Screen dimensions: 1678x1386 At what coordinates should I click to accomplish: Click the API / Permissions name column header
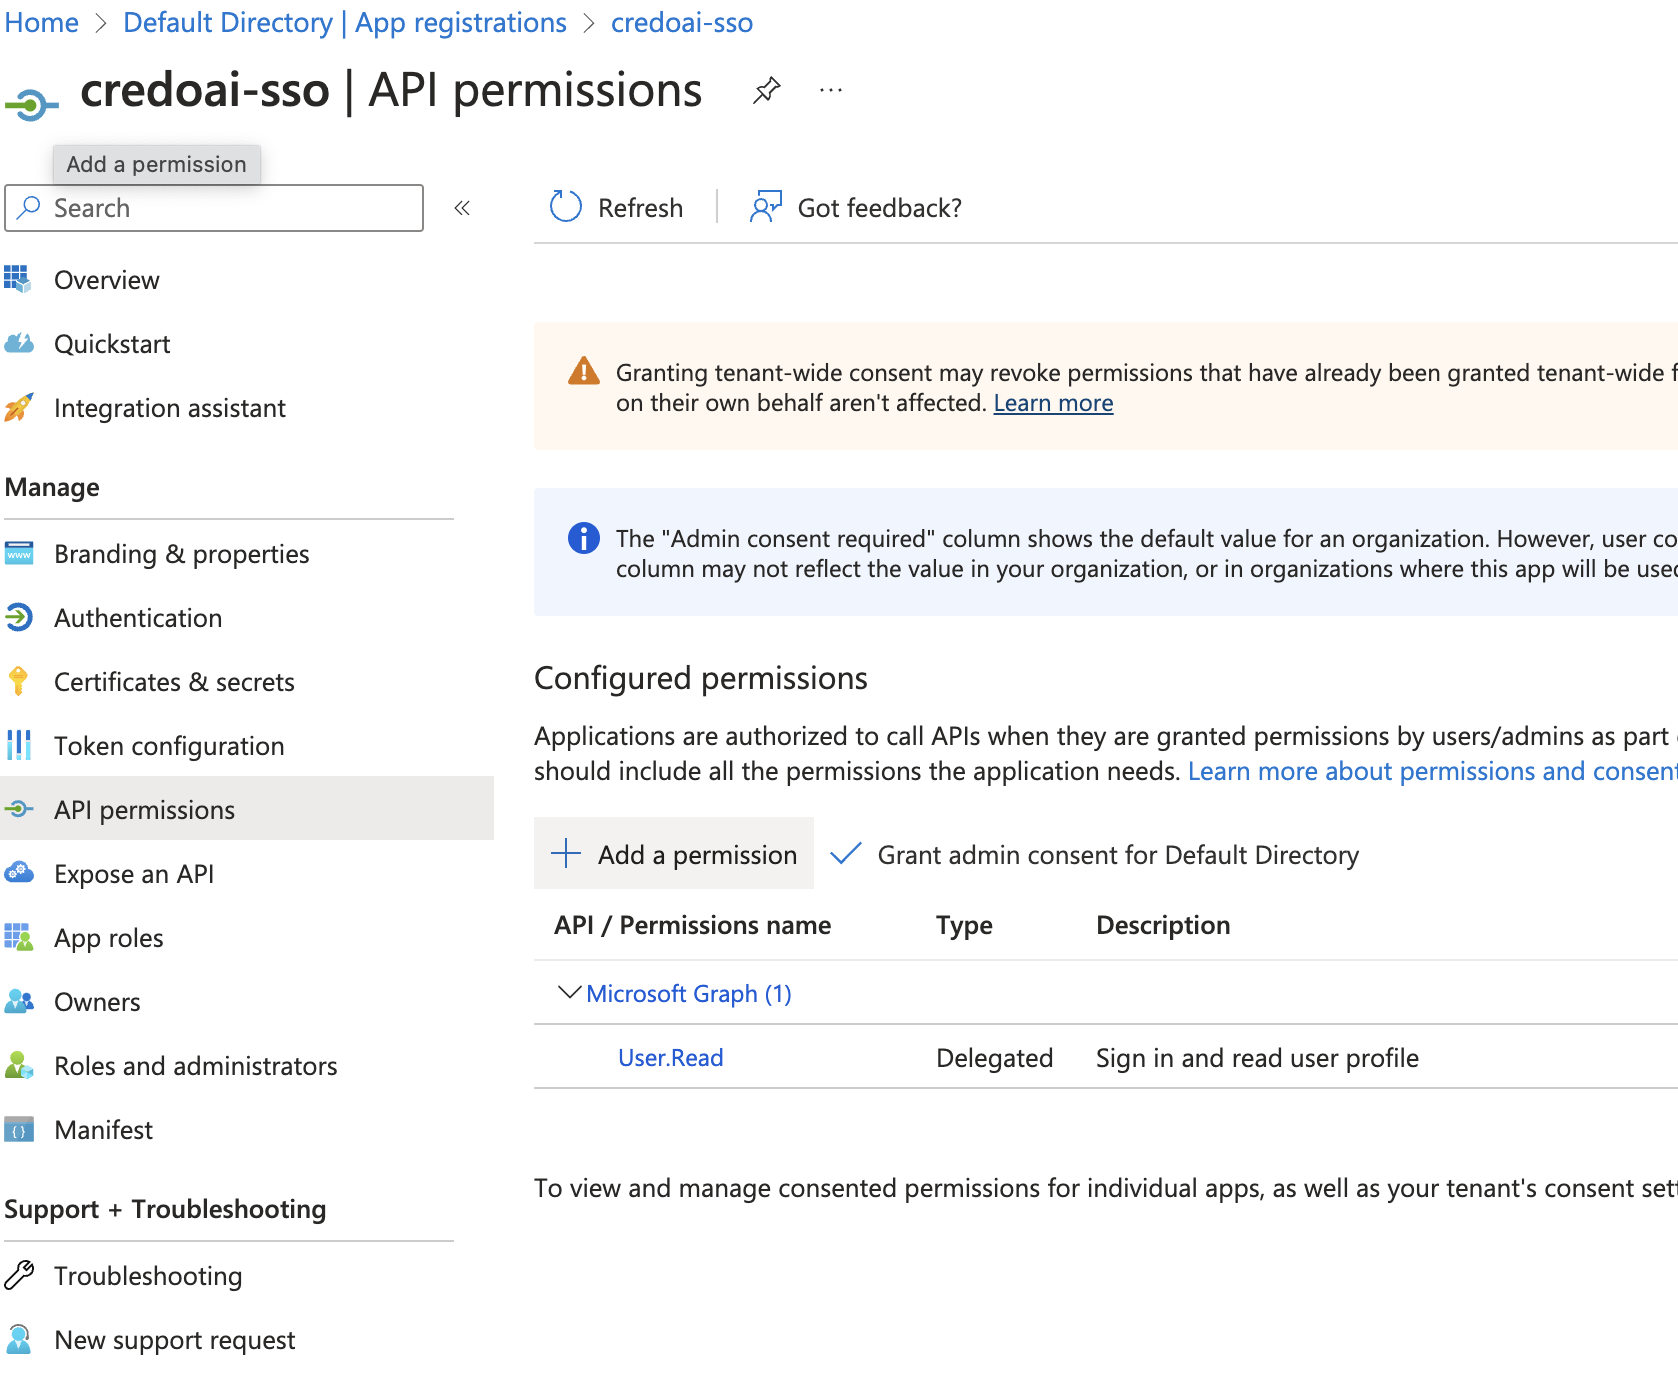point(692,925)
